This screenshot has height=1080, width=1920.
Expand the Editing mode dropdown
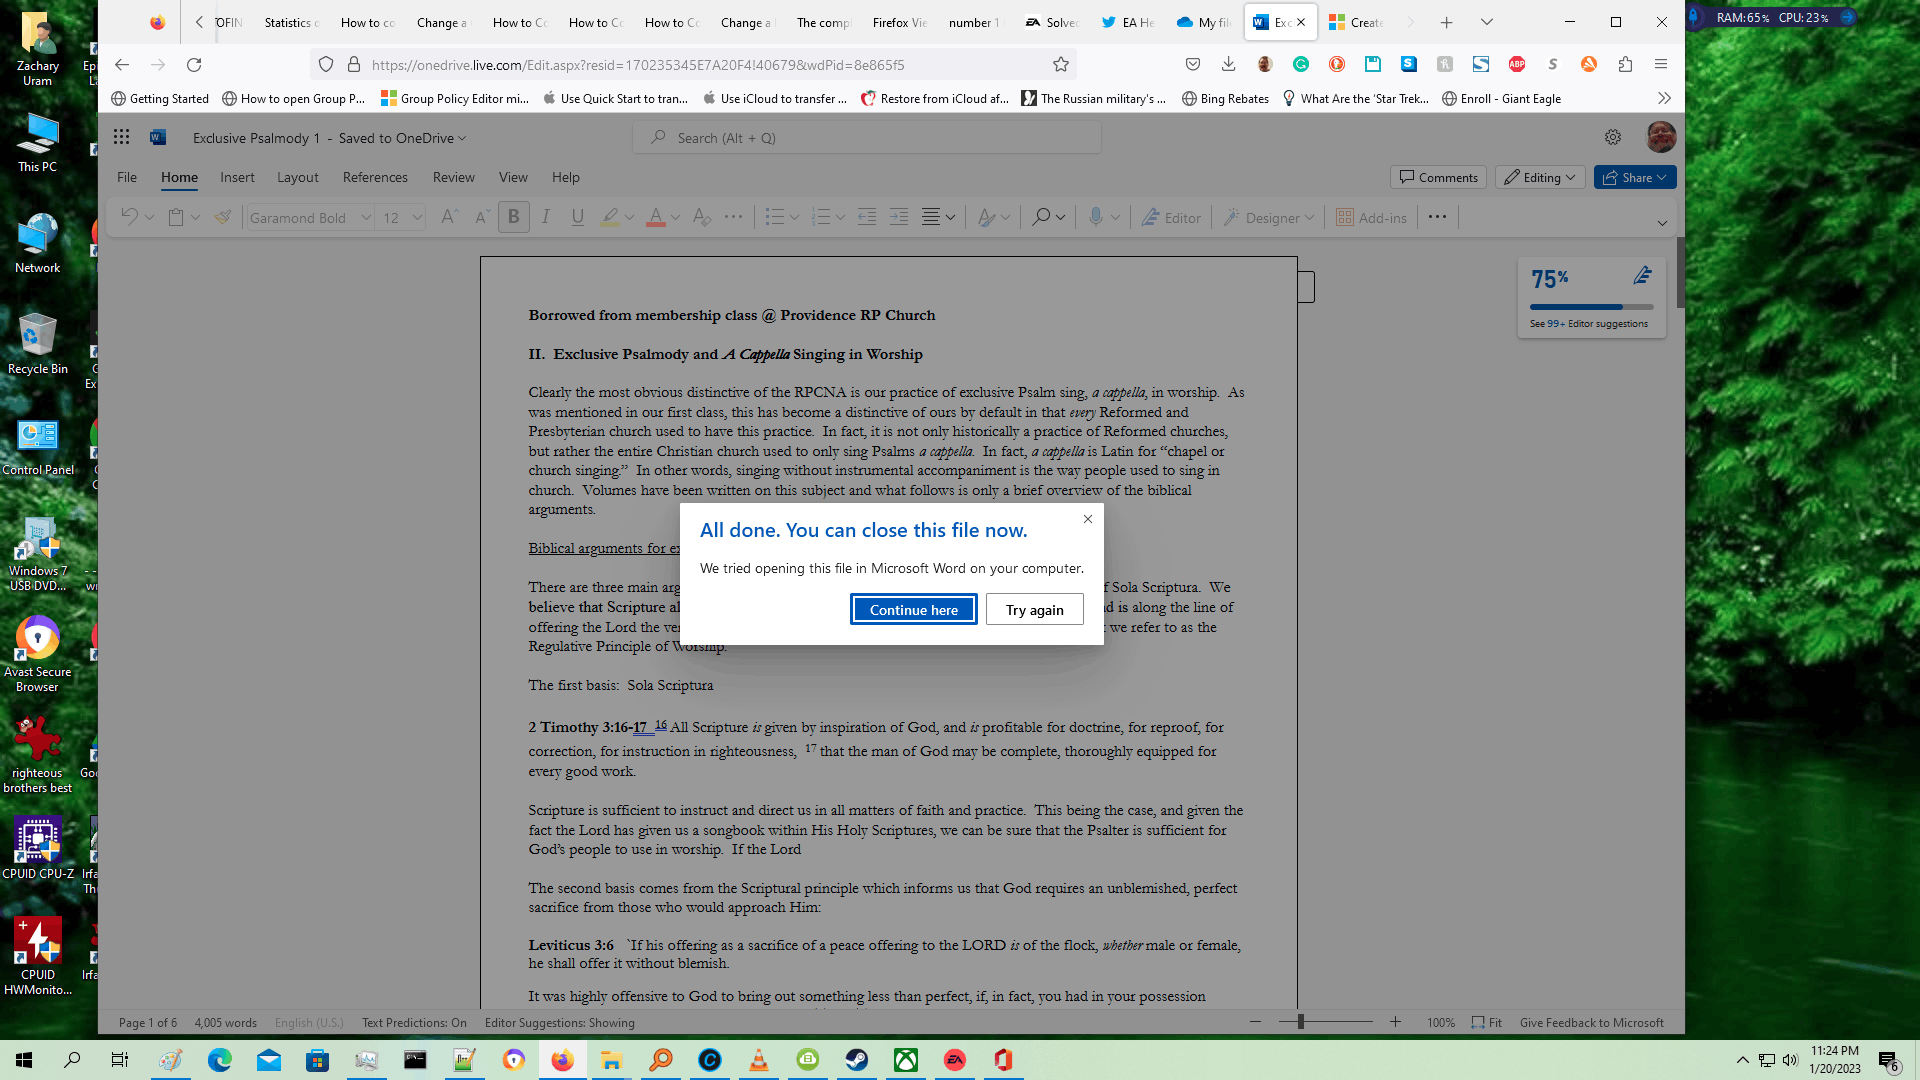pos(1540,177)
